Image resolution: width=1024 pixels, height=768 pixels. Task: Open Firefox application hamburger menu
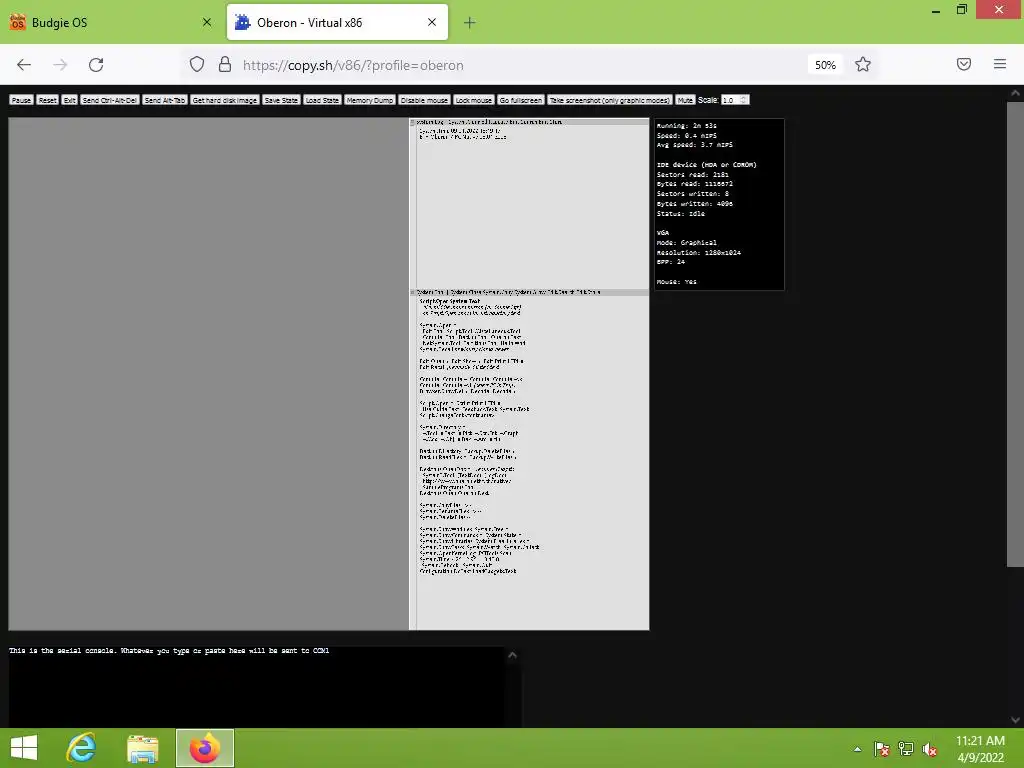click(1000, 64)
